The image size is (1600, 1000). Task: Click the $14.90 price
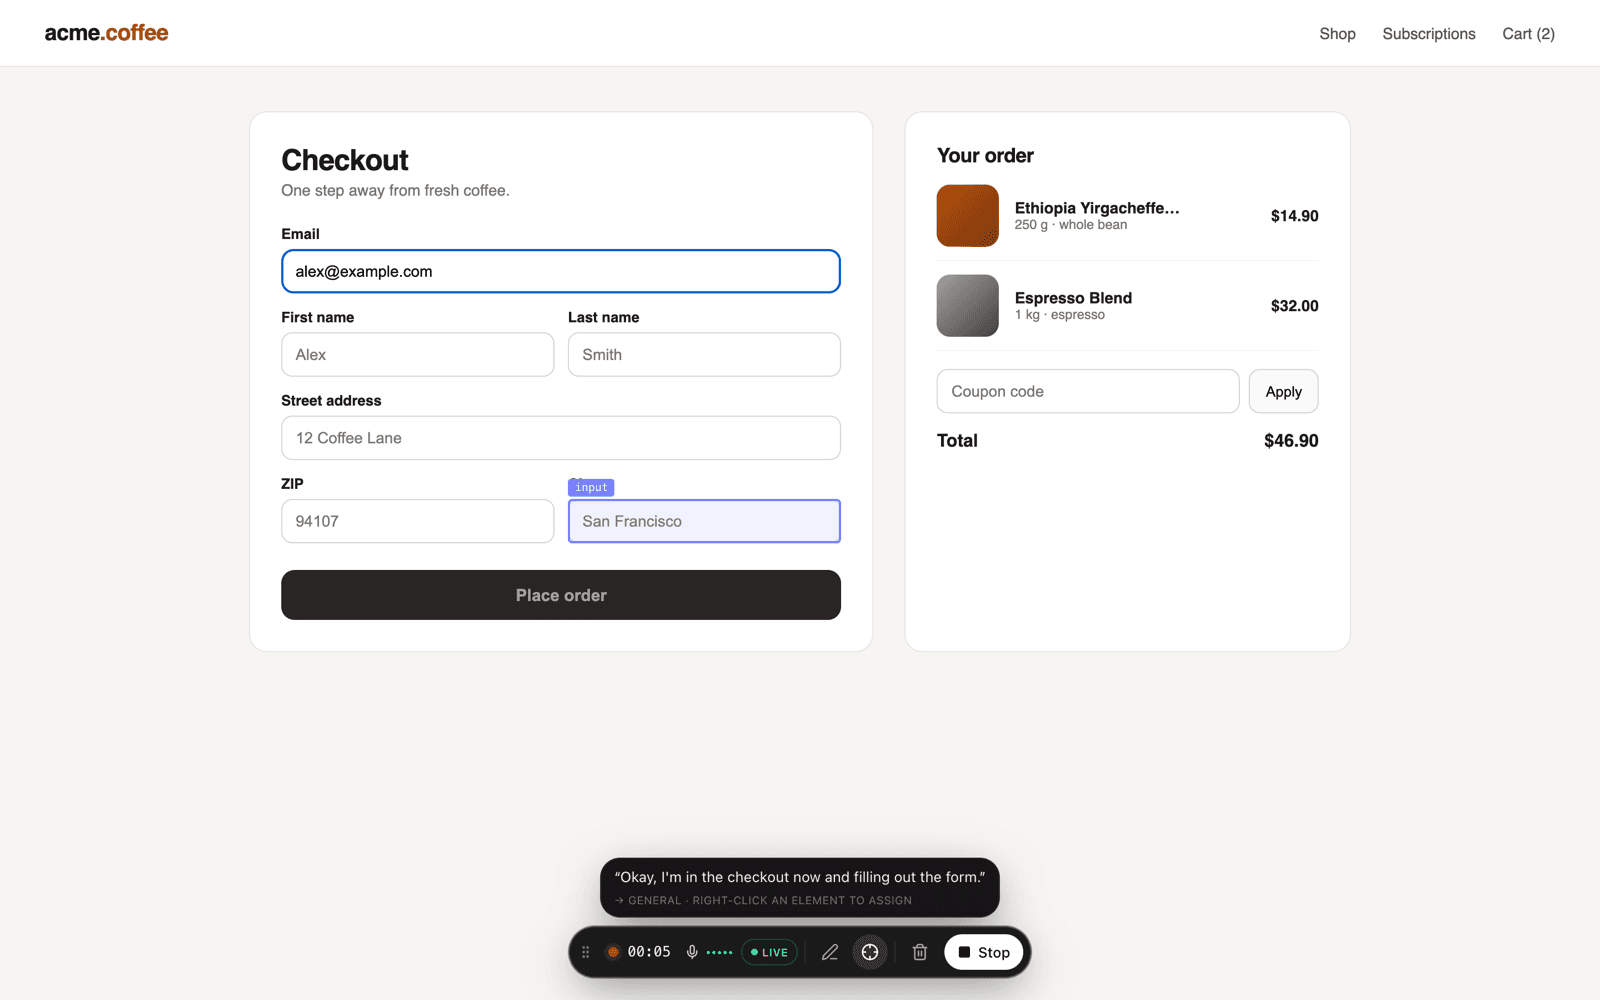click(1294, 216)
